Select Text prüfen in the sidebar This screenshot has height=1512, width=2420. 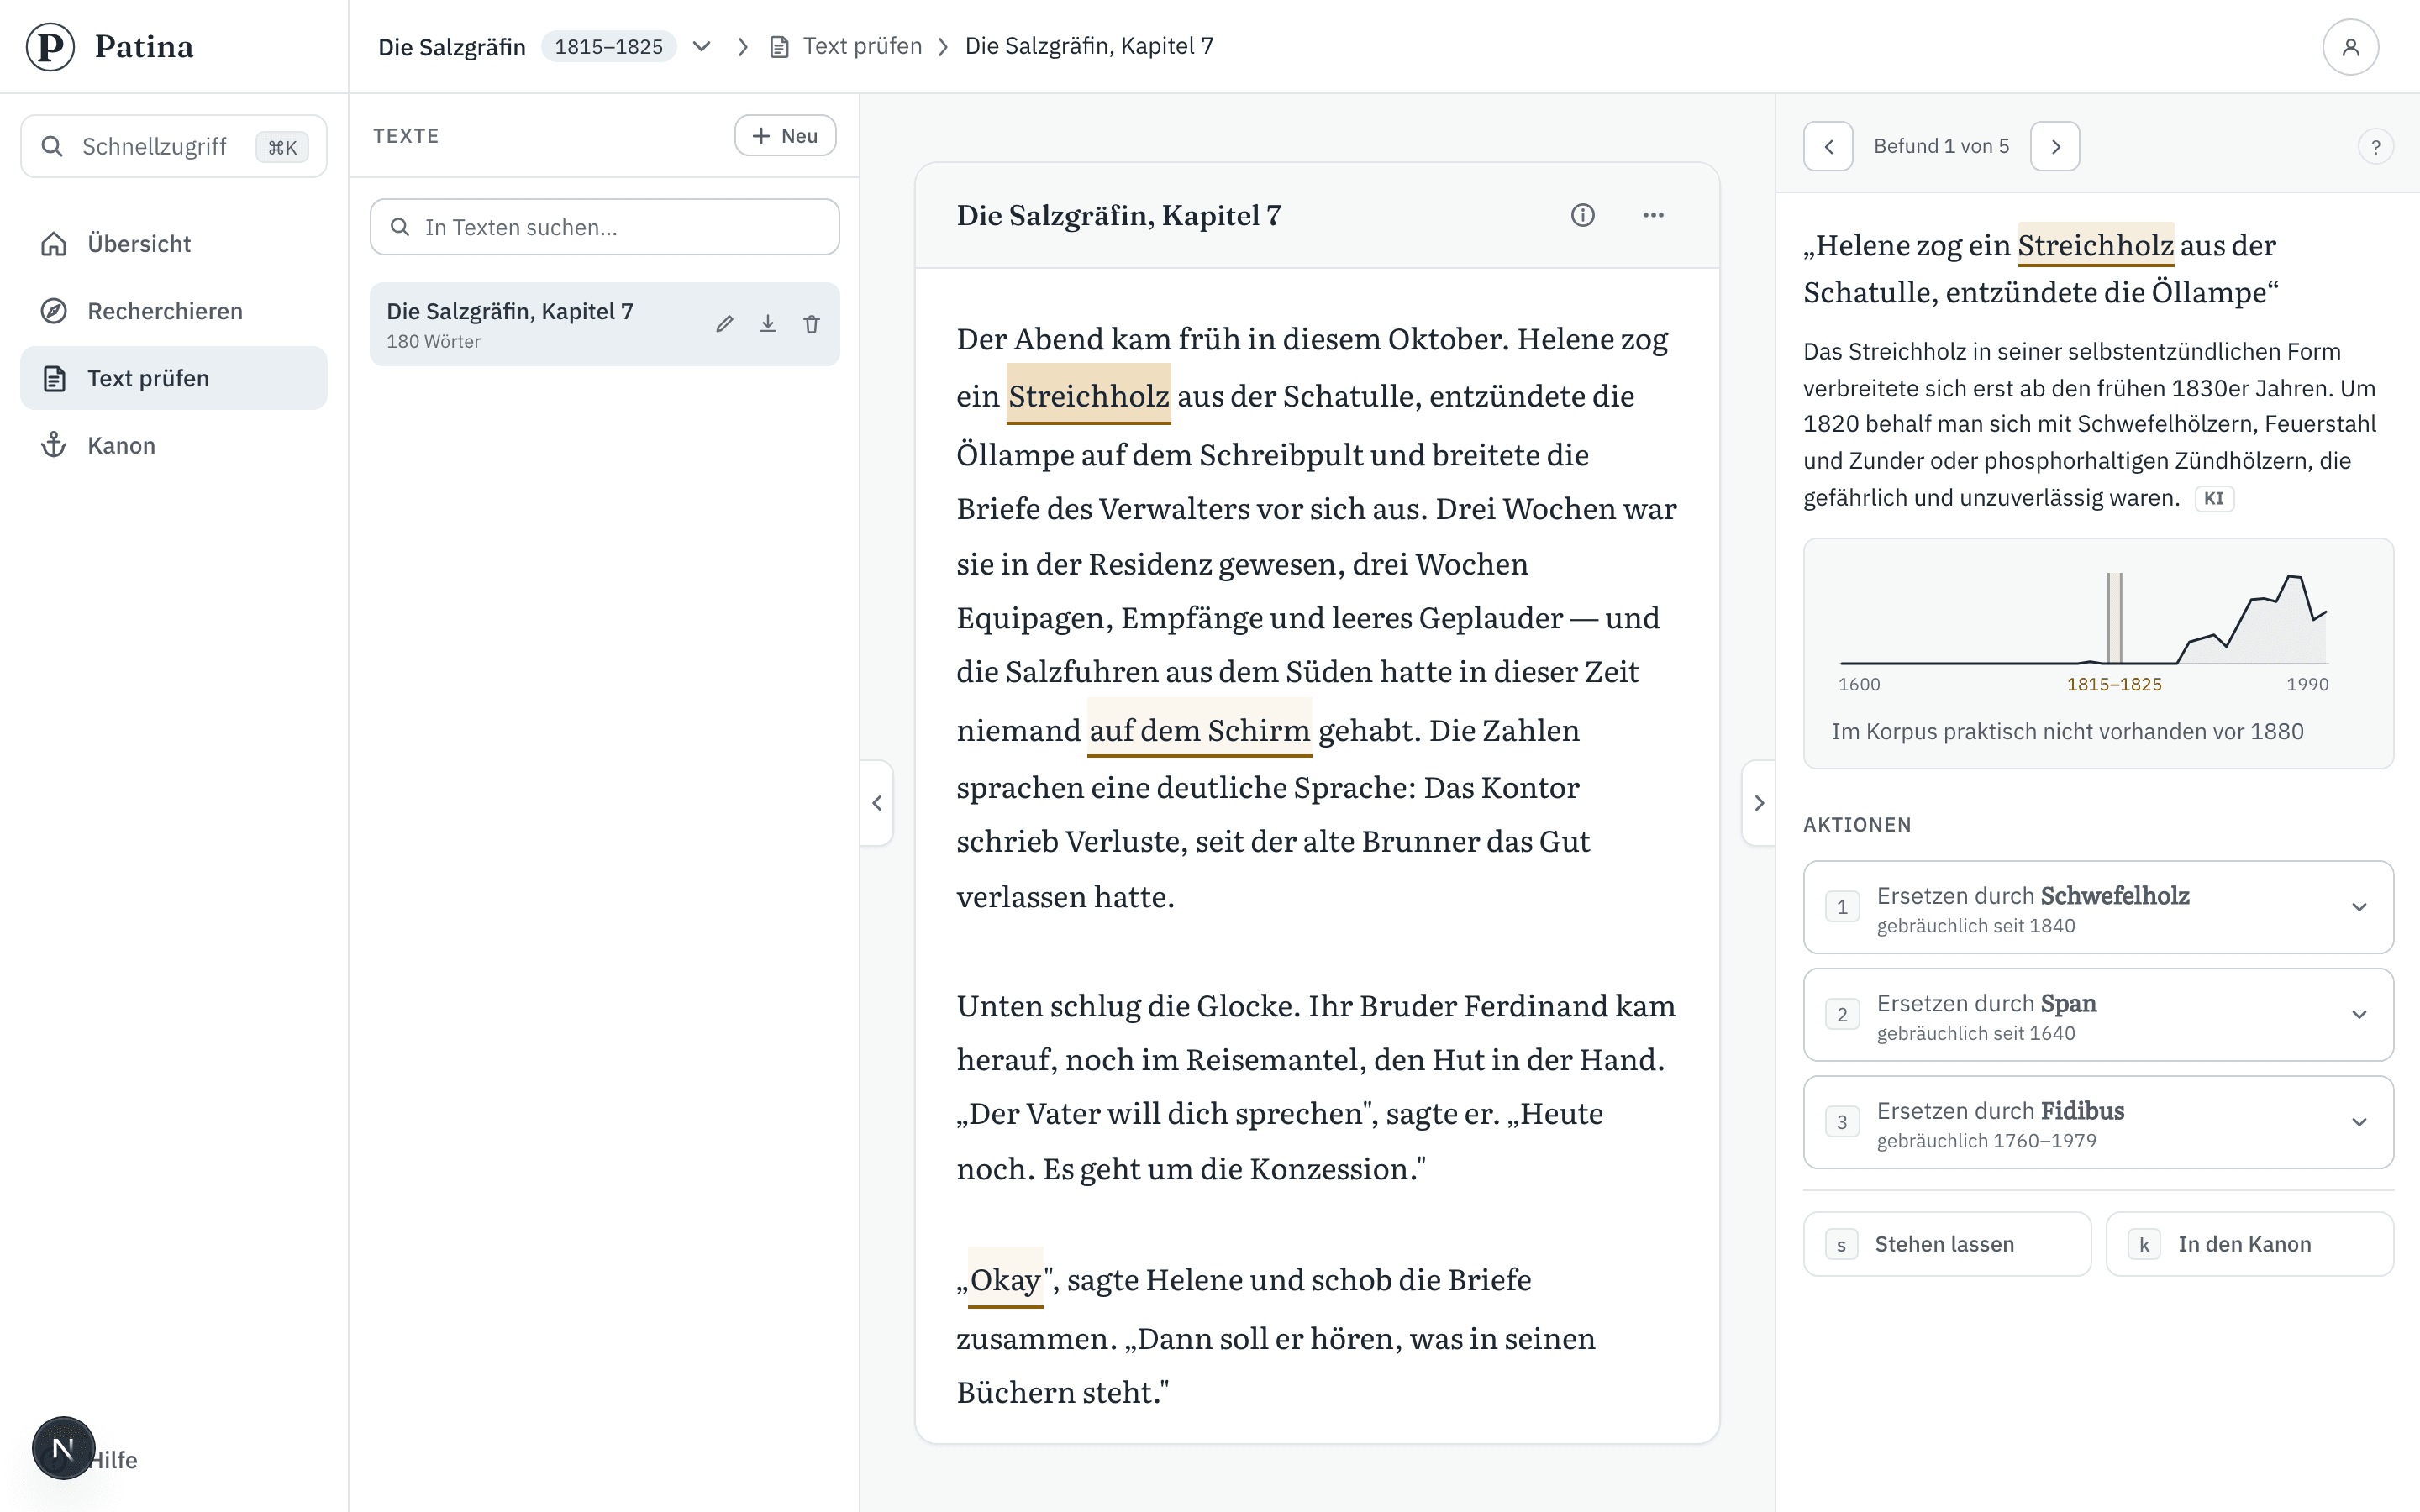pos(174,378)
